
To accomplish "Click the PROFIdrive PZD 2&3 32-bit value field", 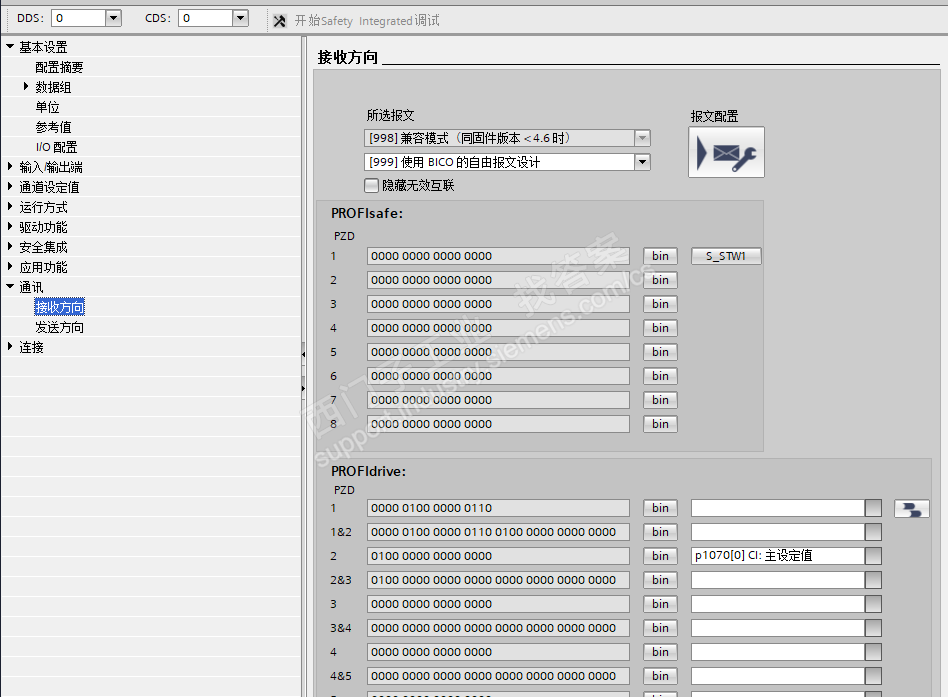I will [498, 580].
